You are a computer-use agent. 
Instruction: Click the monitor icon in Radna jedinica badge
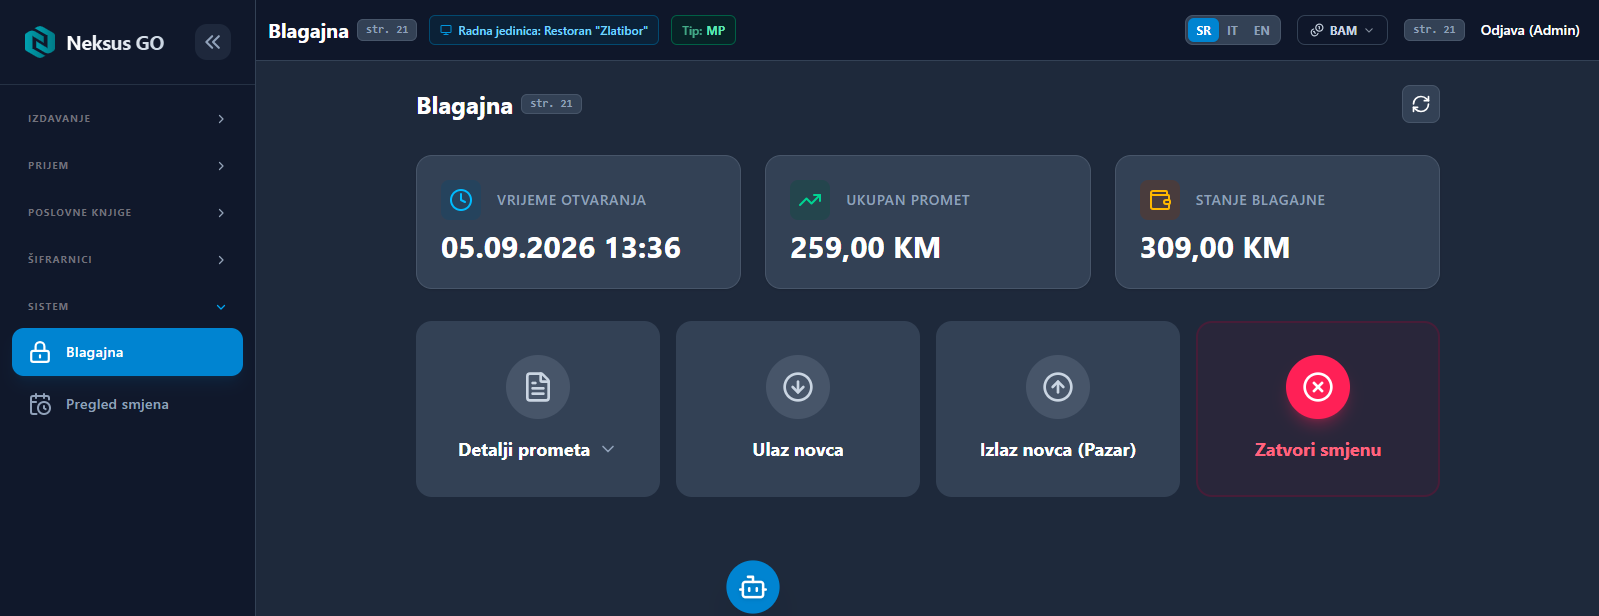coord(446,31)
